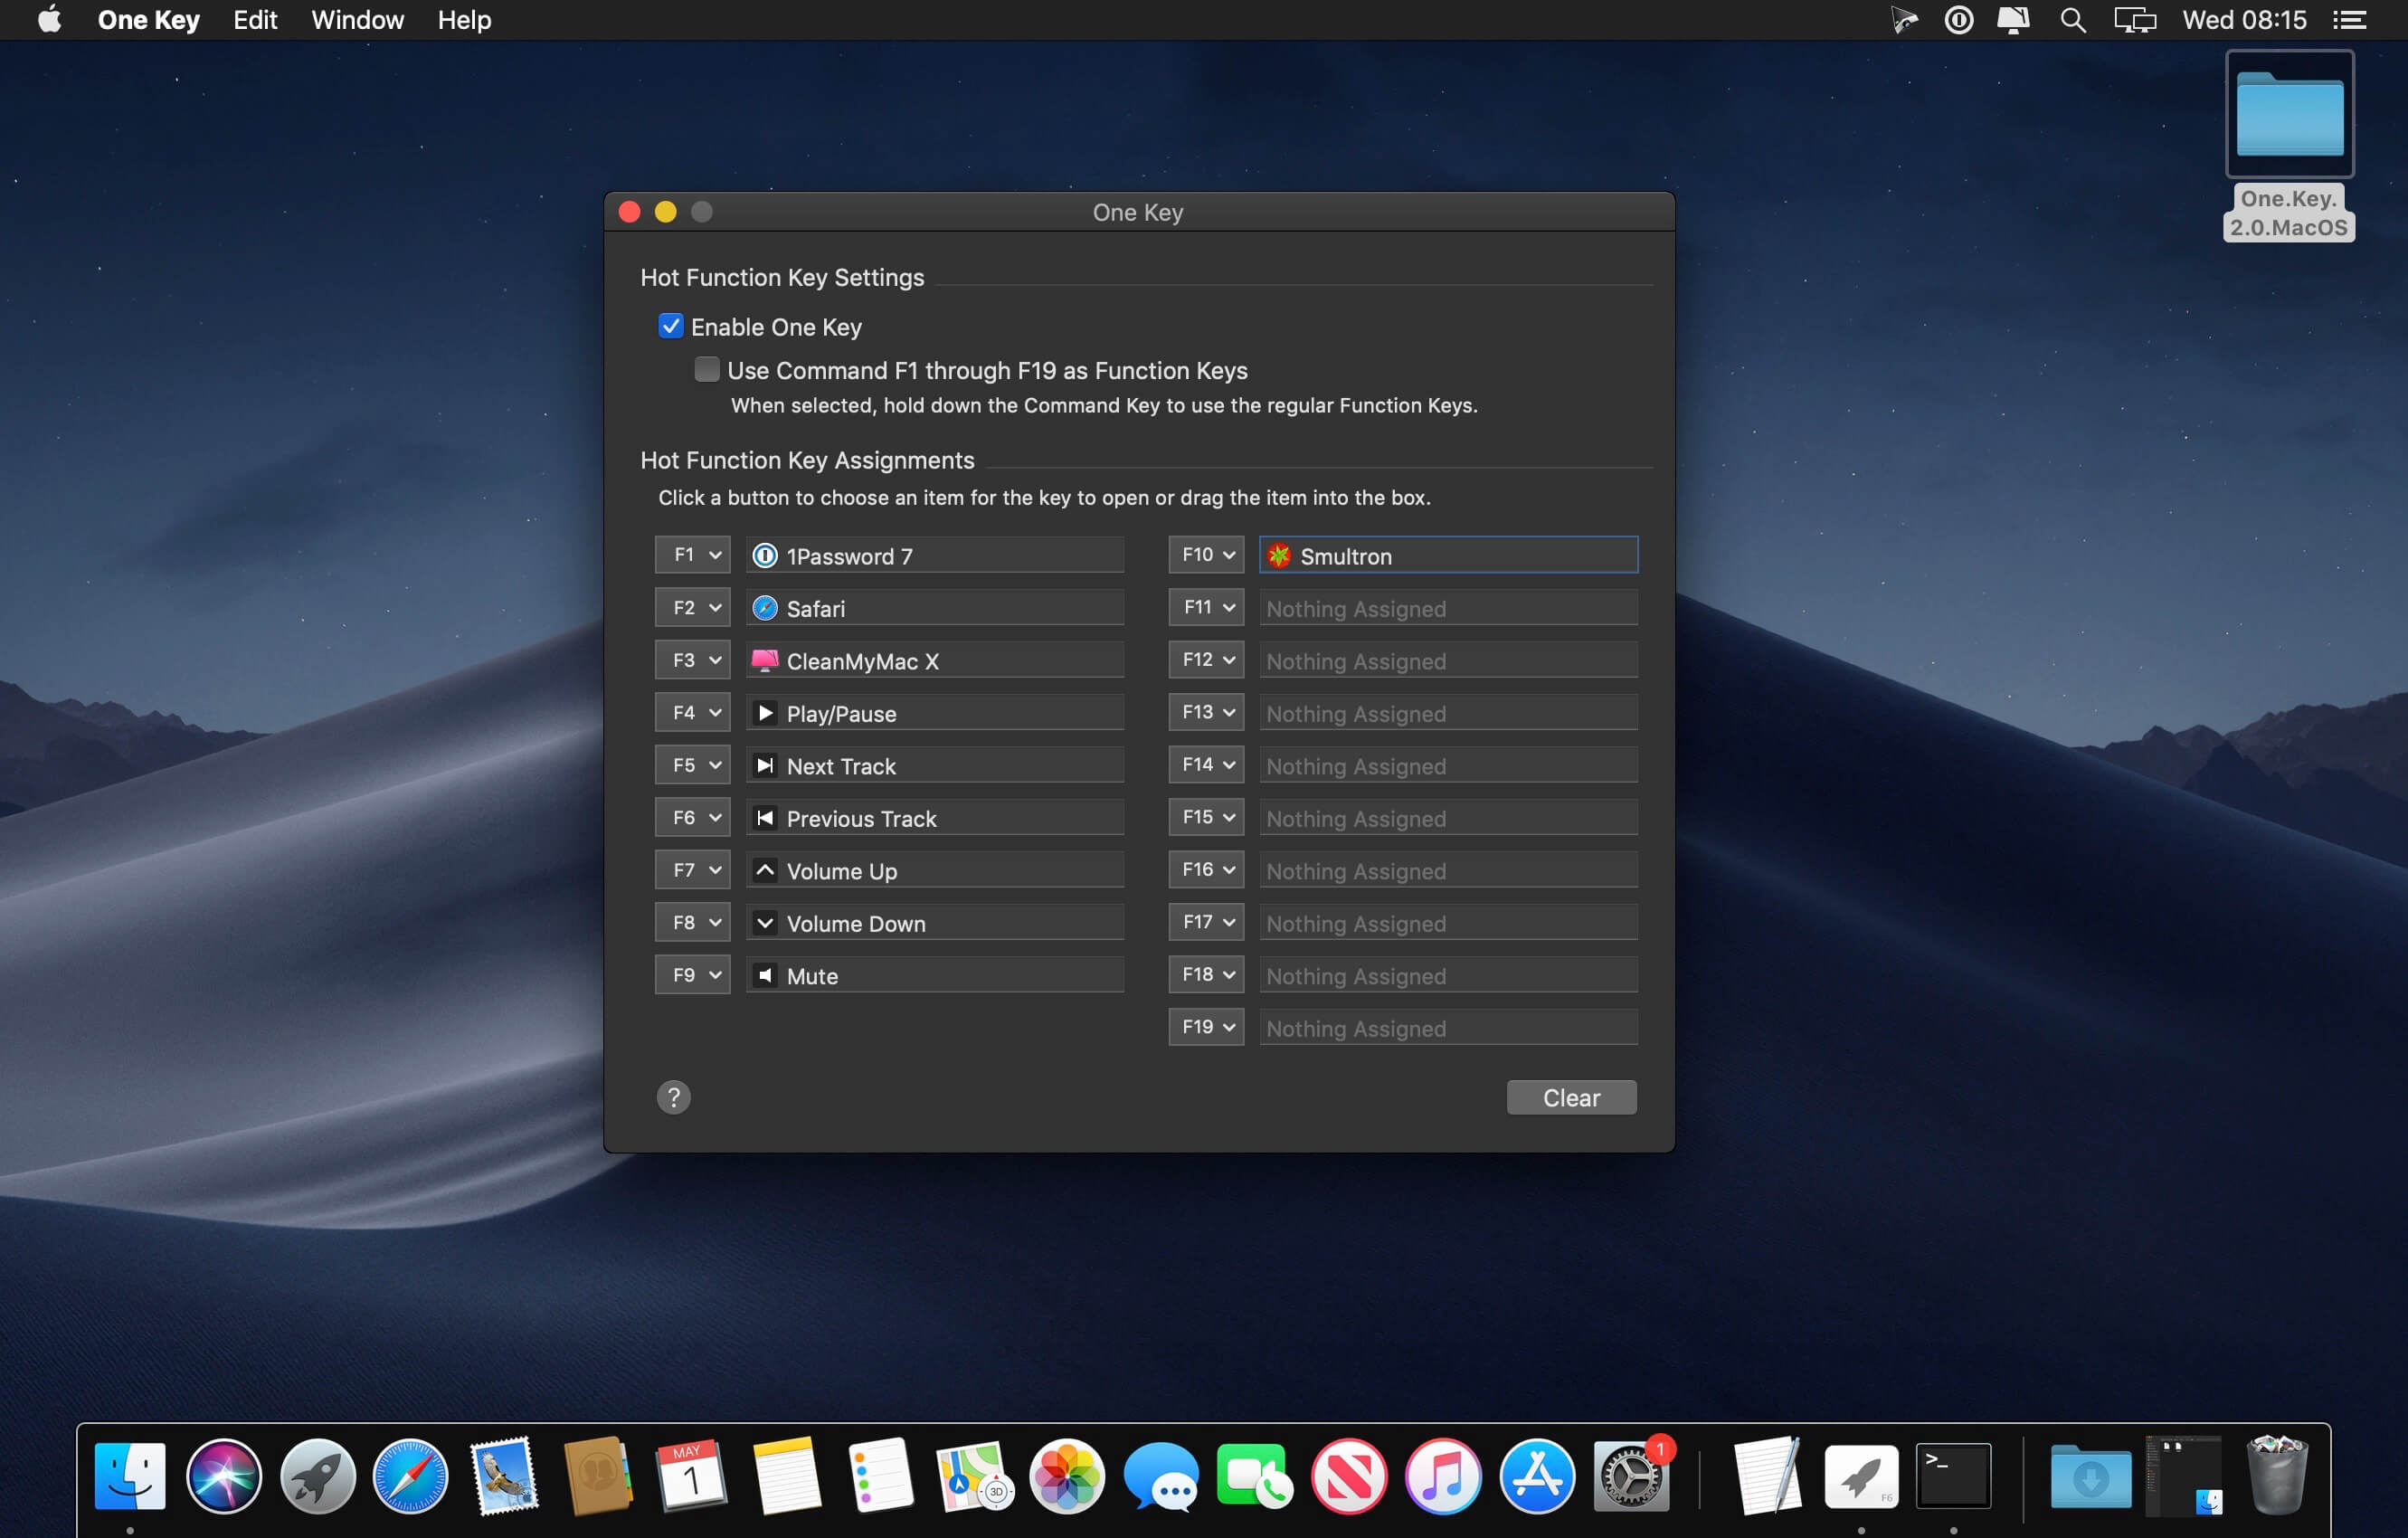Expand the F1 key dropdown
2408x1538 pixels.
tap(692, 554)
